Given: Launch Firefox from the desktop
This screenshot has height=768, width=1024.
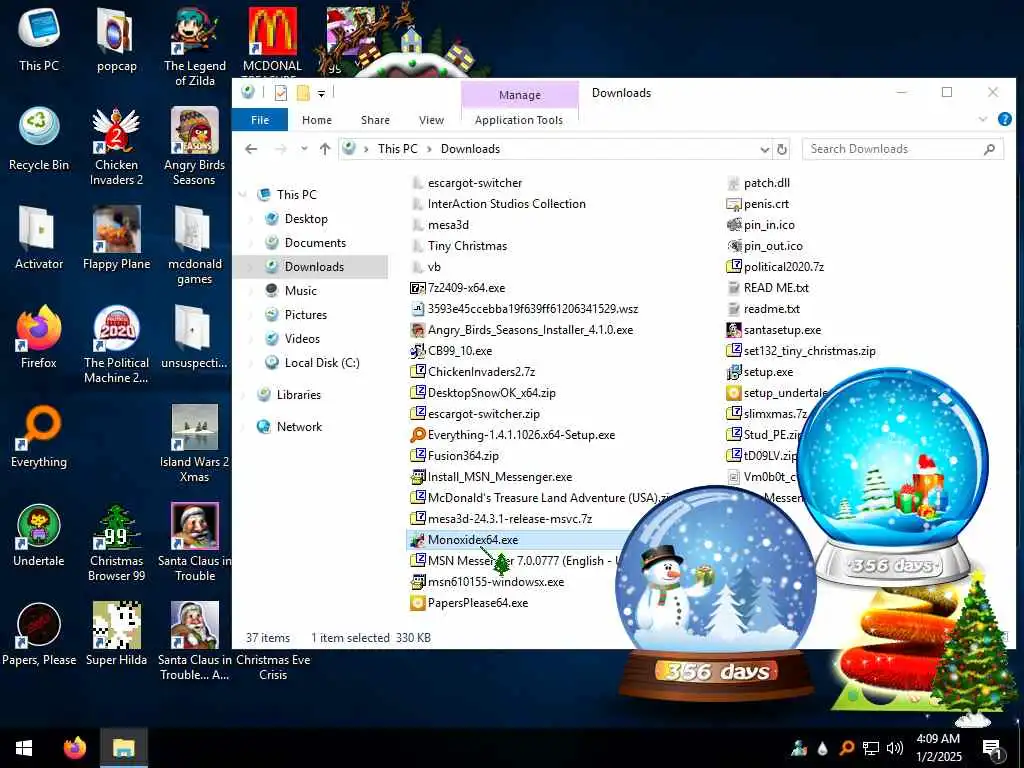Looking at the screenshot, I should pyautogui.click(x=39, y=336).
